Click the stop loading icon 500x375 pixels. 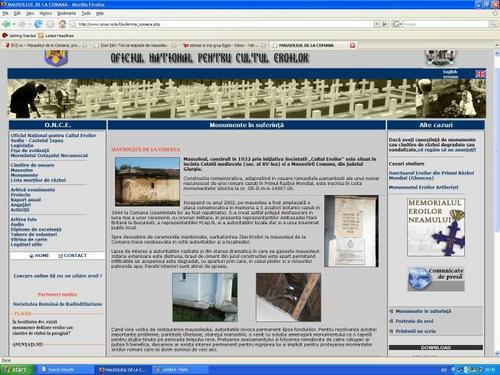(50, 24)
